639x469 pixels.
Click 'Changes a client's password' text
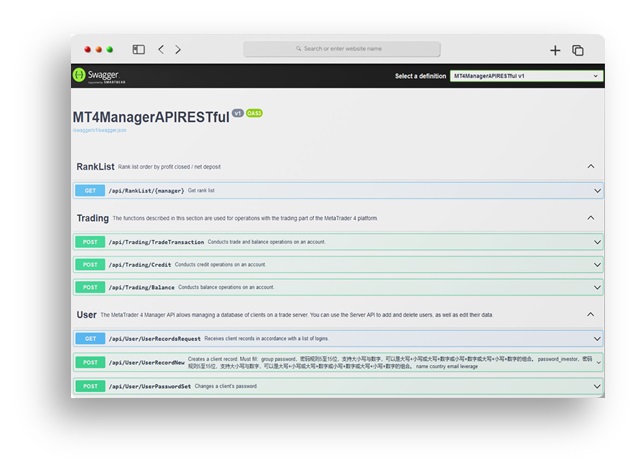pyautogui.click(x=226, y=386)
